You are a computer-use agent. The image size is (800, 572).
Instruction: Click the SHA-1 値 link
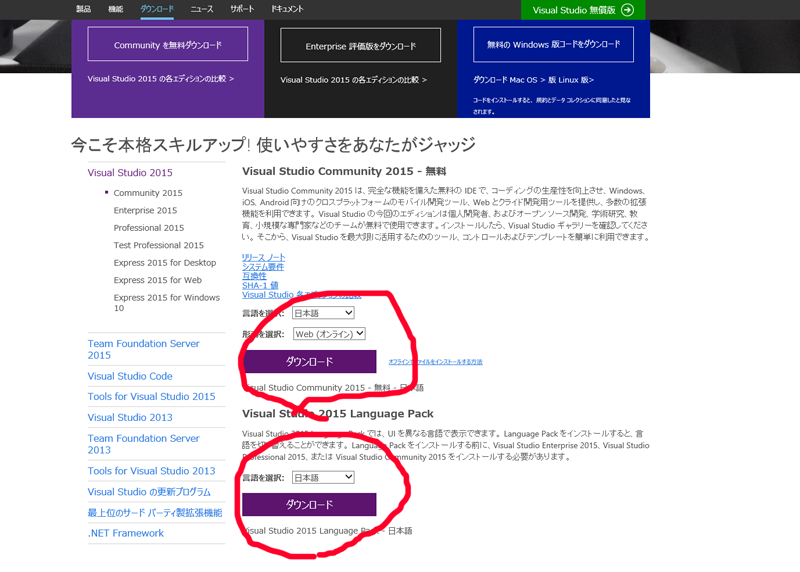(x=259, y=286)
